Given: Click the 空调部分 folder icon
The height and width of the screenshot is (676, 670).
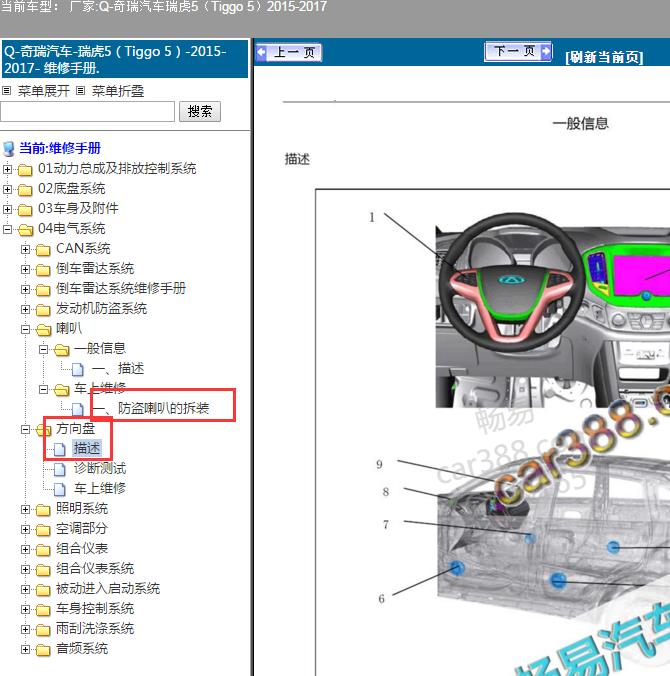Looking at the screenshot, I should [x=43, y=530].
